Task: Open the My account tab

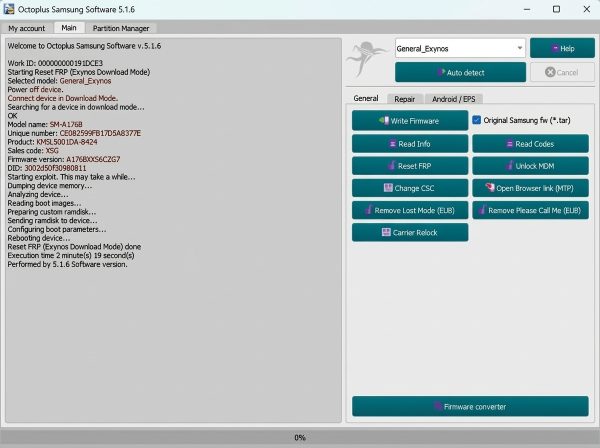Action: 26,28
